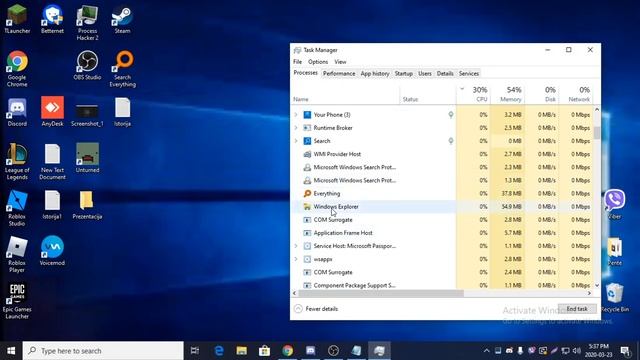This screenshot has height=360, width=640.
Task: Open volume control in system tray
Action: coord(576,351)
